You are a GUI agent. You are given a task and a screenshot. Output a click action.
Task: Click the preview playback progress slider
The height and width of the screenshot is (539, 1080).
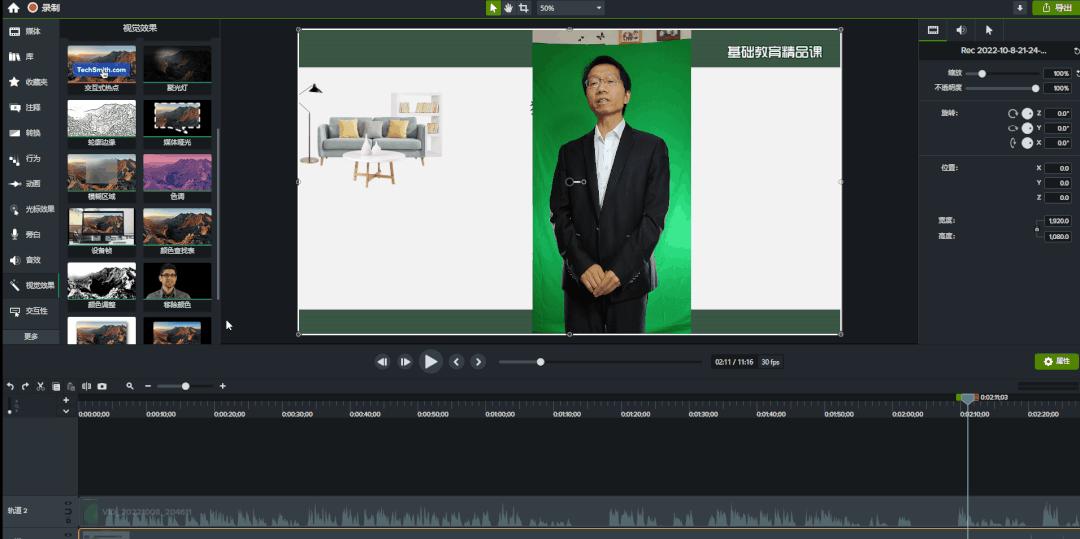[600, 361]
